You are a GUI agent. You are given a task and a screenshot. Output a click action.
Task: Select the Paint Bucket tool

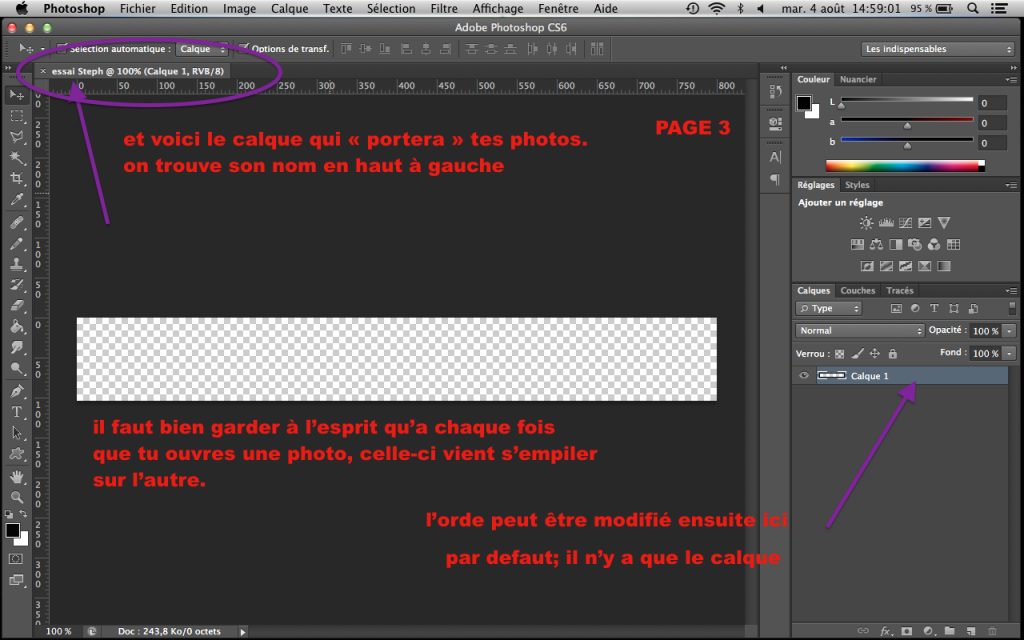coord(17,327)
